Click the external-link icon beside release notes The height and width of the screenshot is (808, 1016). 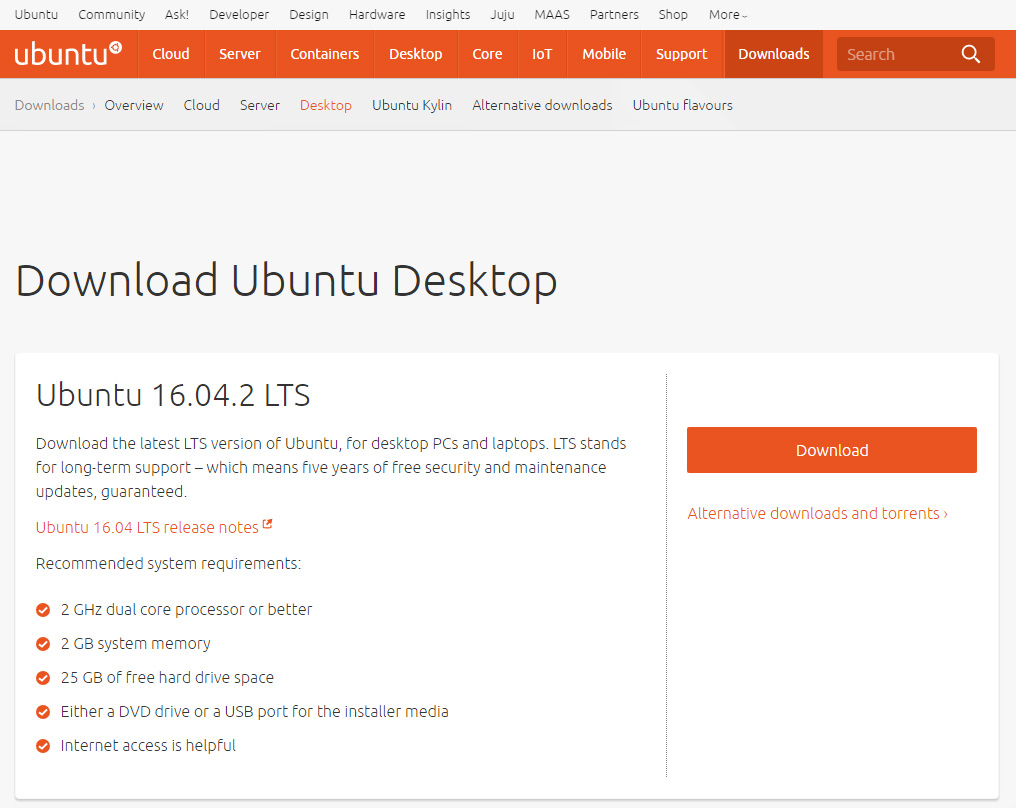pyautogui.click(x=266, y=523)
